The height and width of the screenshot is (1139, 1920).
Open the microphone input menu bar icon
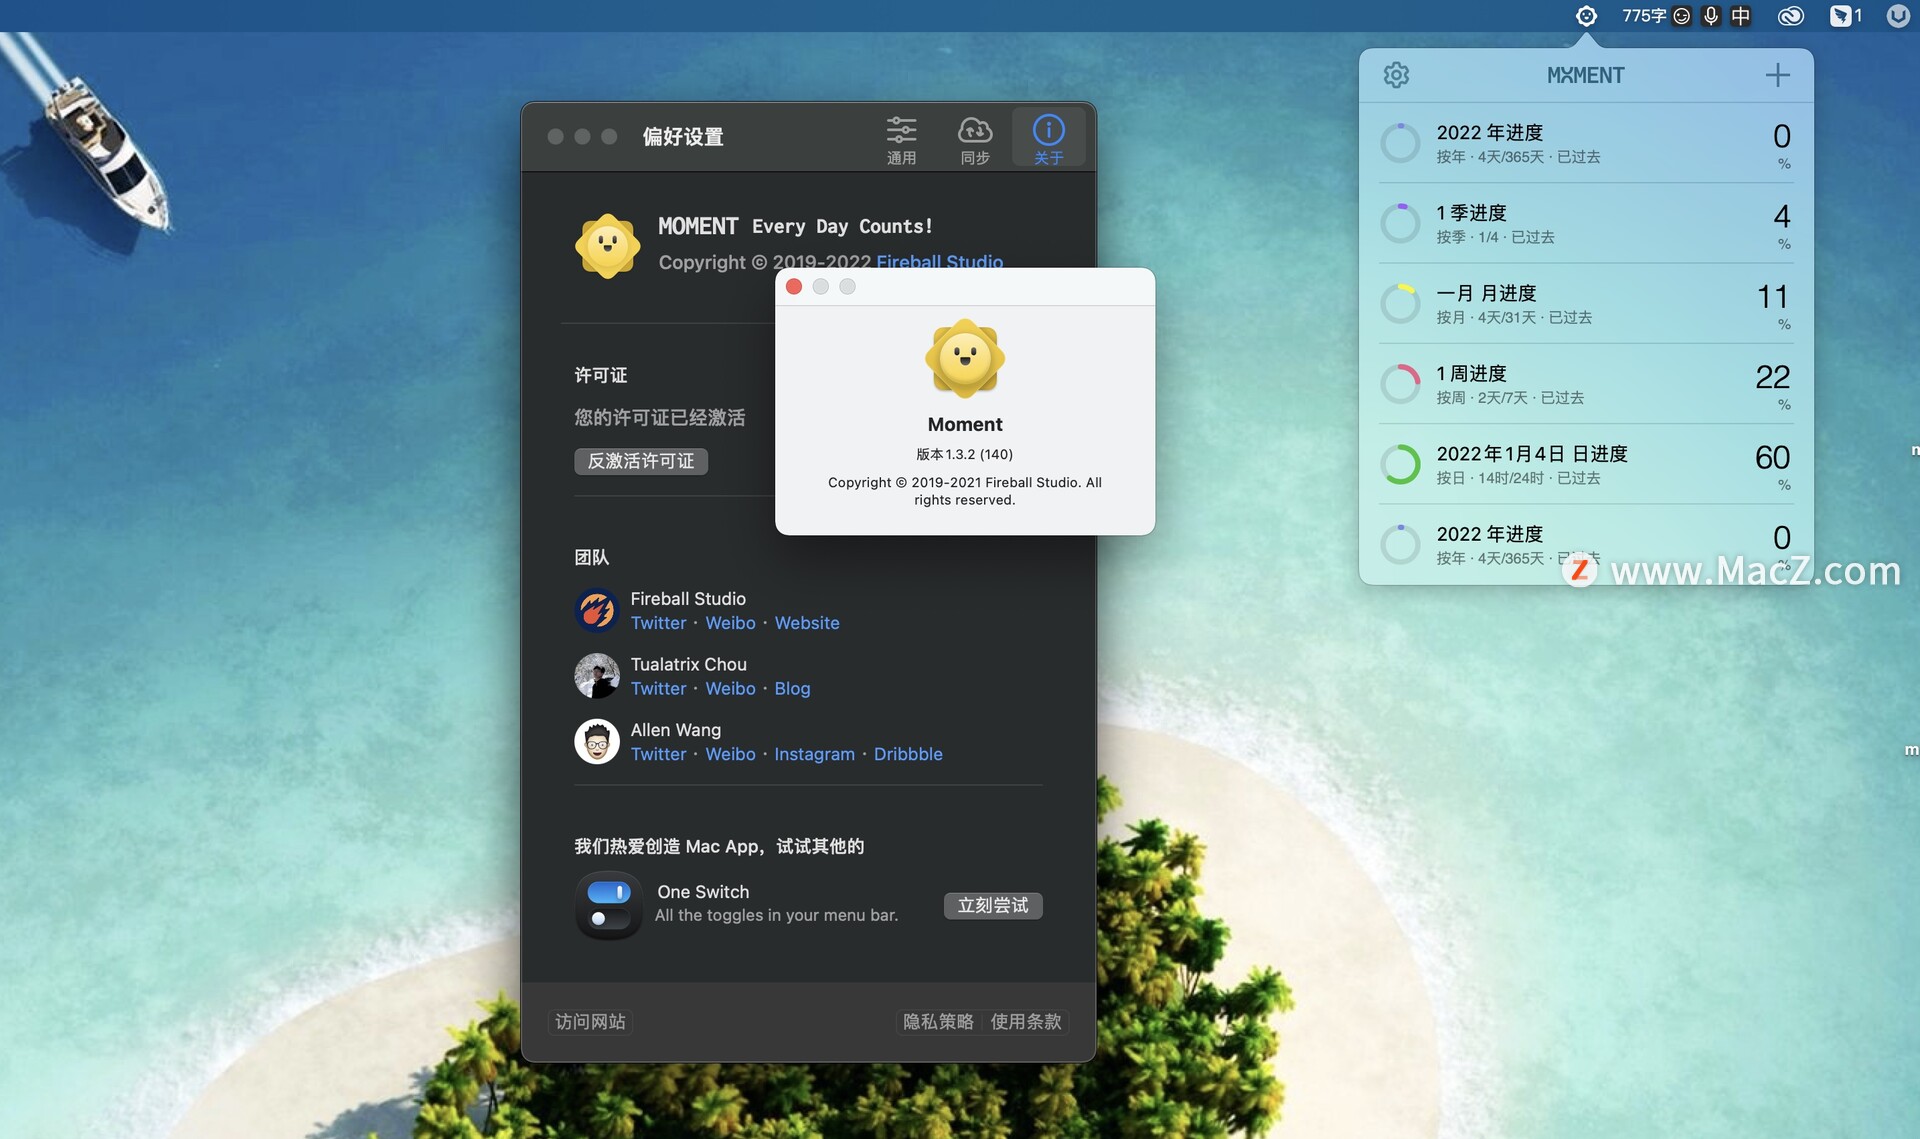[x=1710, y=15]
